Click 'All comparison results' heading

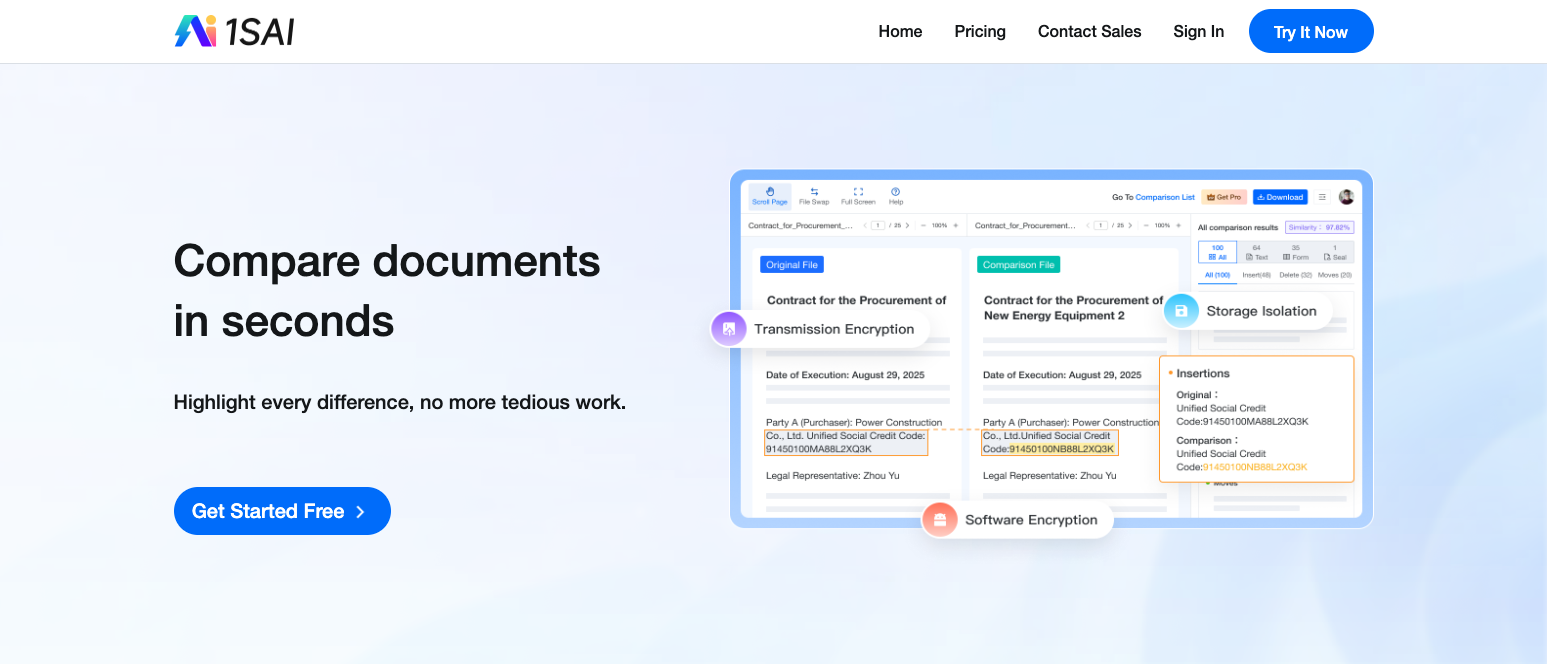click(1238, 228)
